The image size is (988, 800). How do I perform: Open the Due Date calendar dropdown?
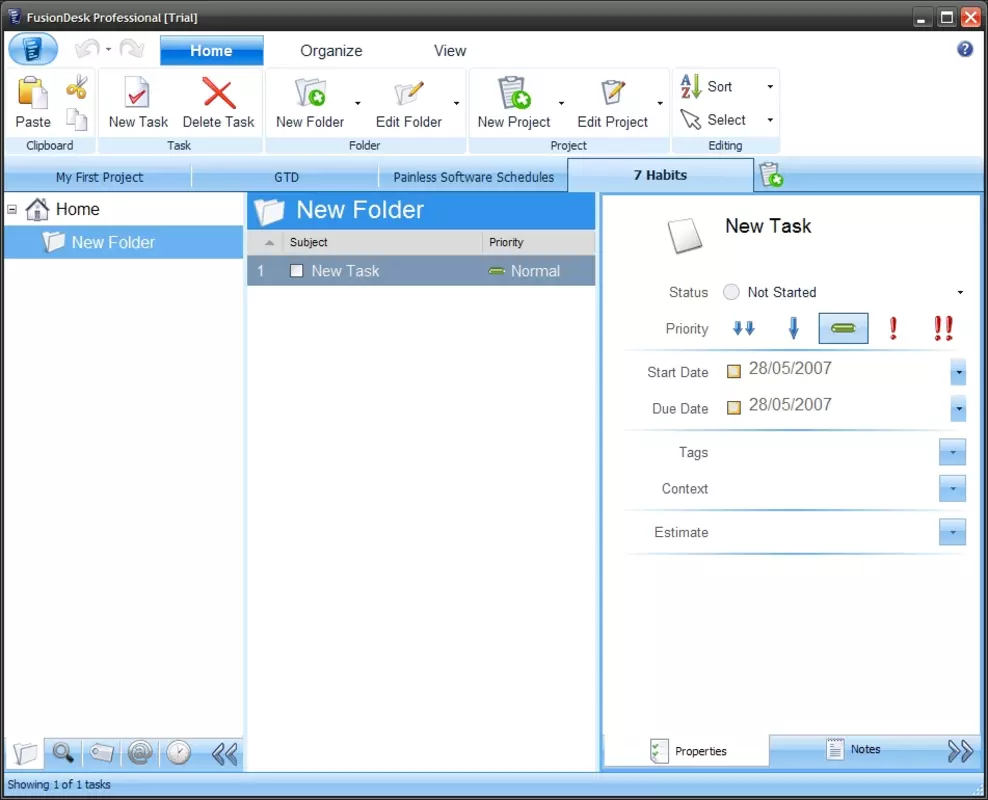click(958, 409)
